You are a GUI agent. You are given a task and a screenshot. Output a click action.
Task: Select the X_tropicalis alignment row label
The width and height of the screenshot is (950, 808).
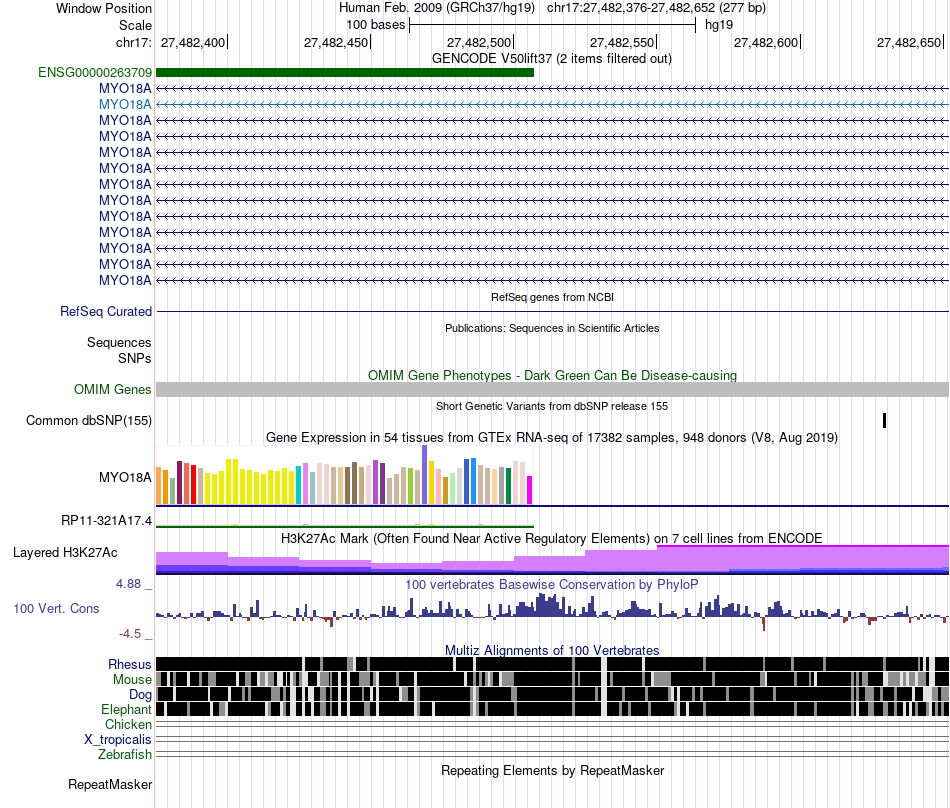118,740
